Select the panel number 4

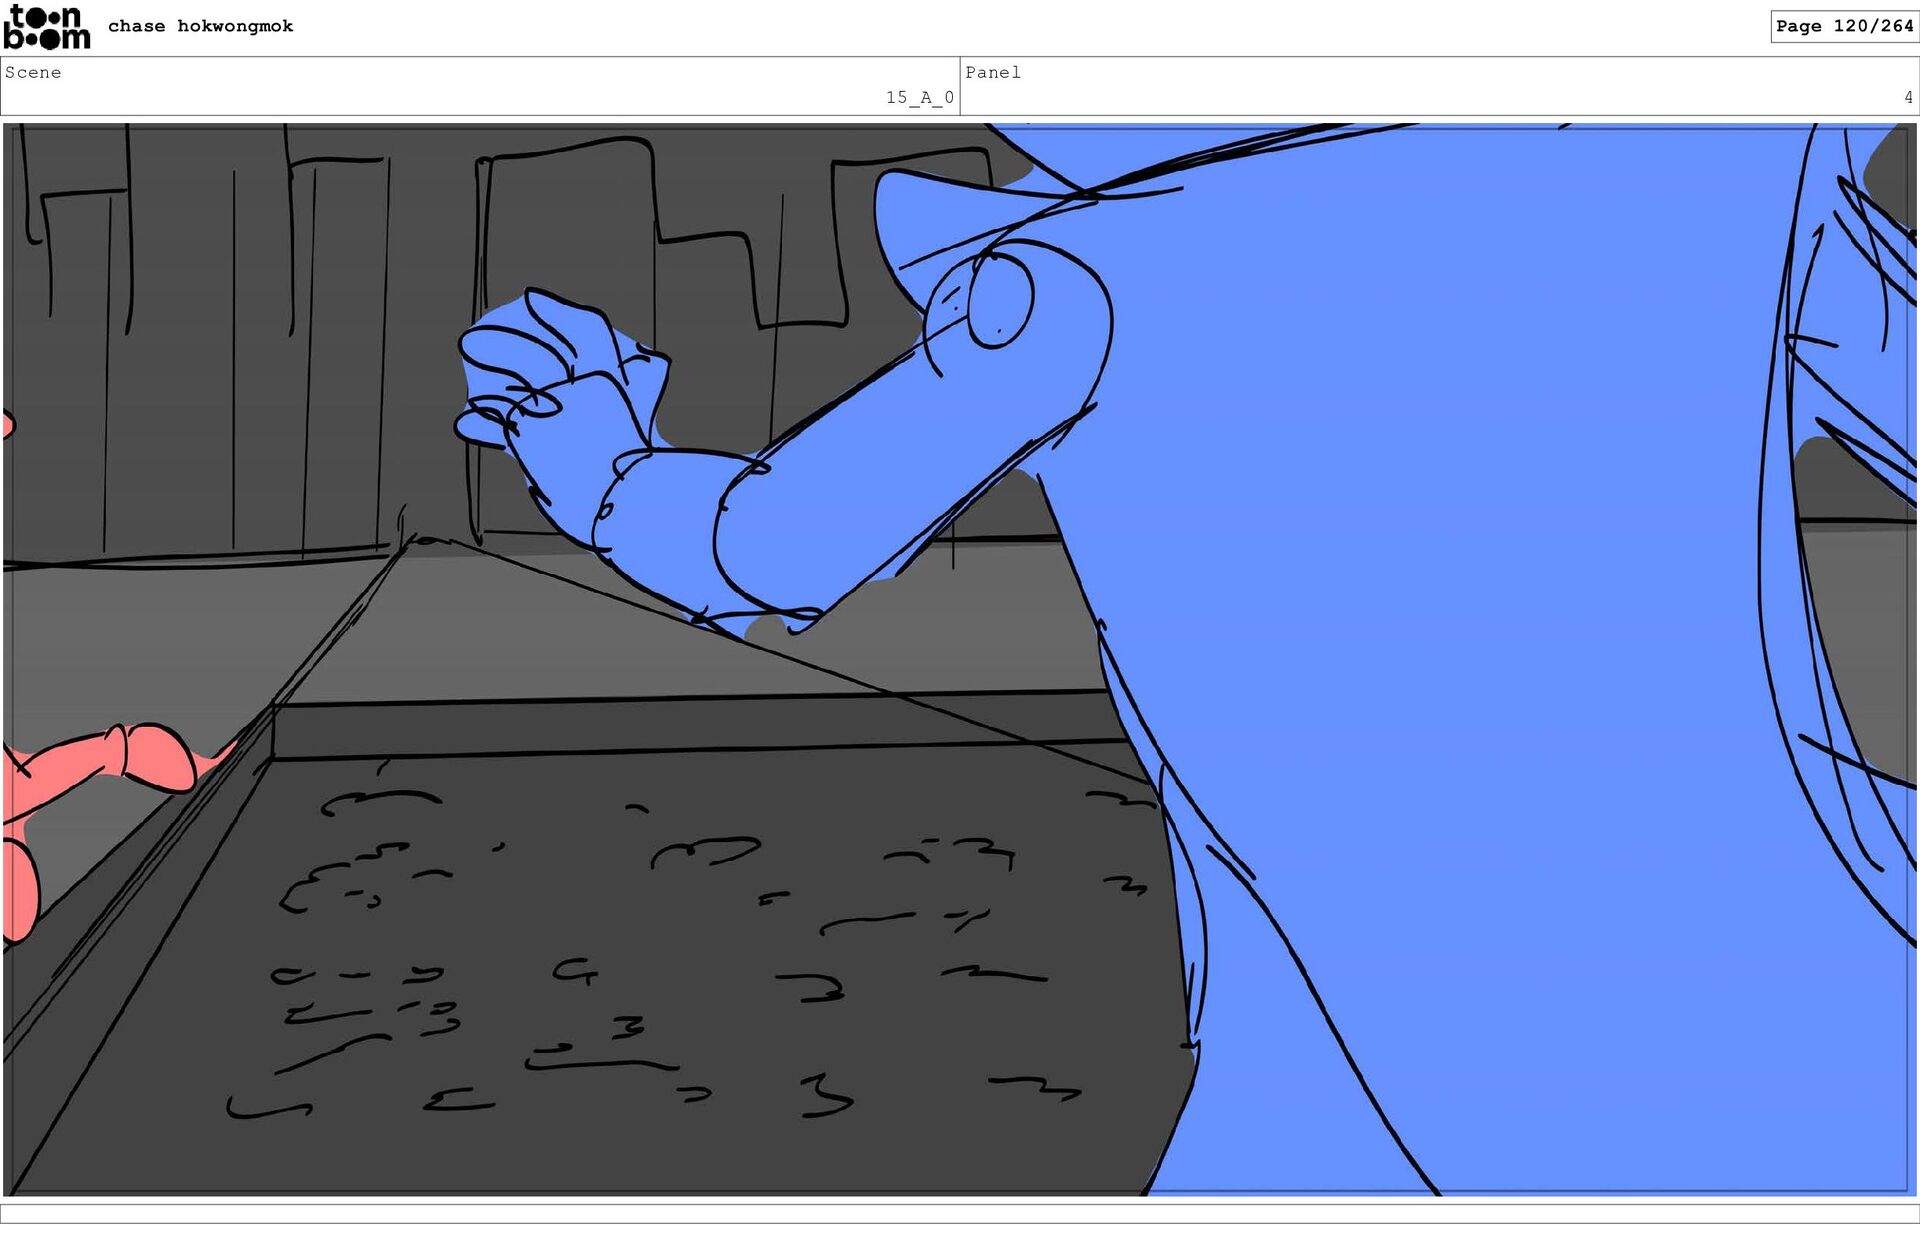tap(1907, 97)
